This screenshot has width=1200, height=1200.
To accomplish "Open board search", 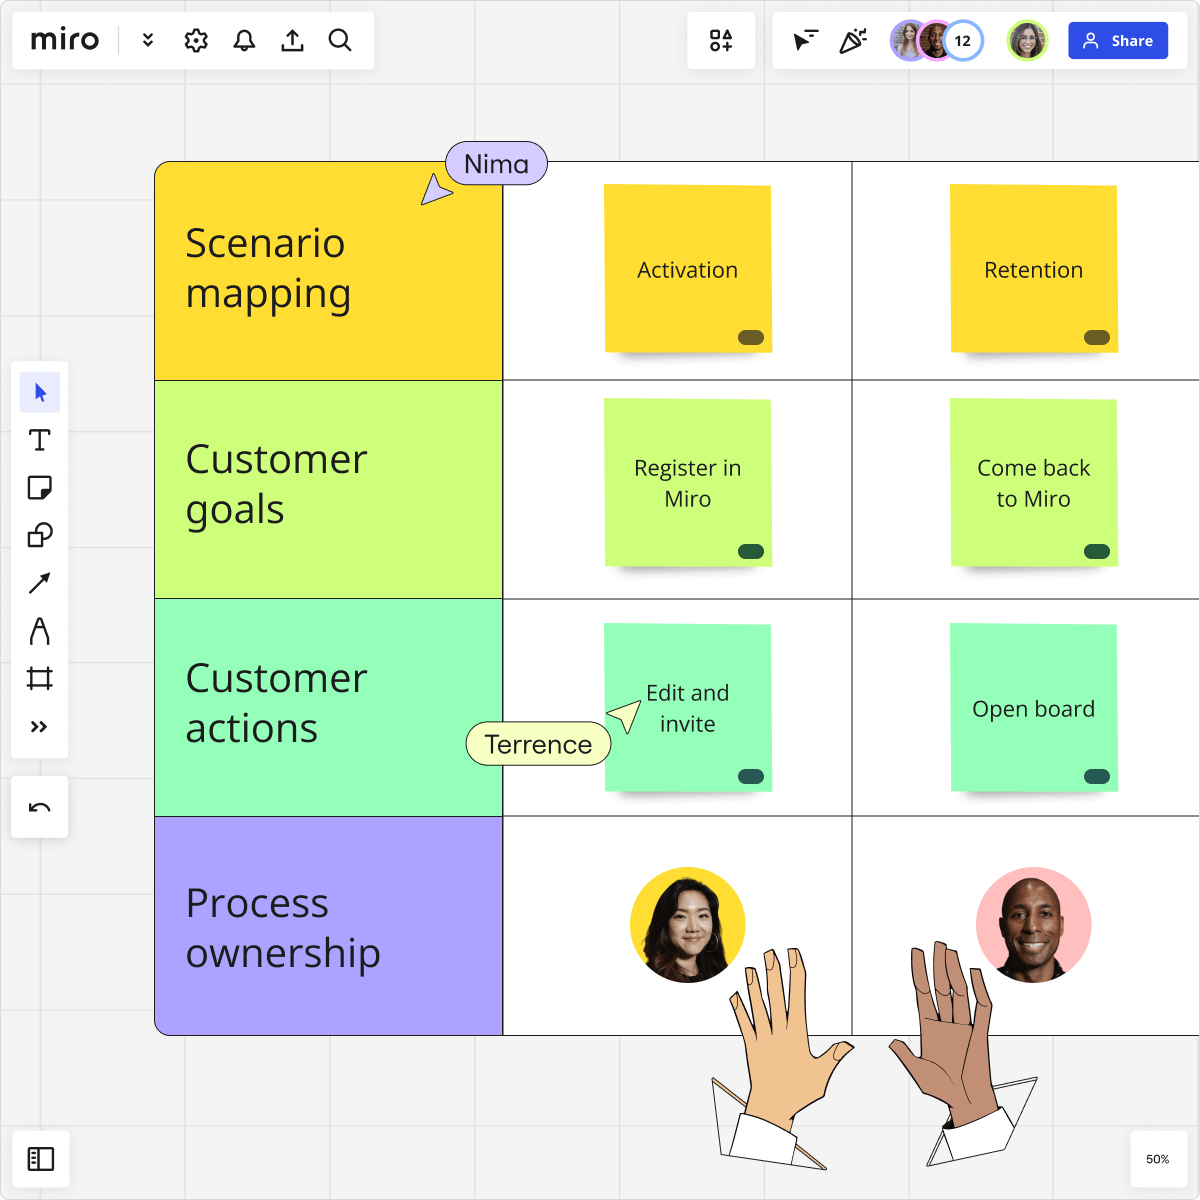I will tap(340, 41).
